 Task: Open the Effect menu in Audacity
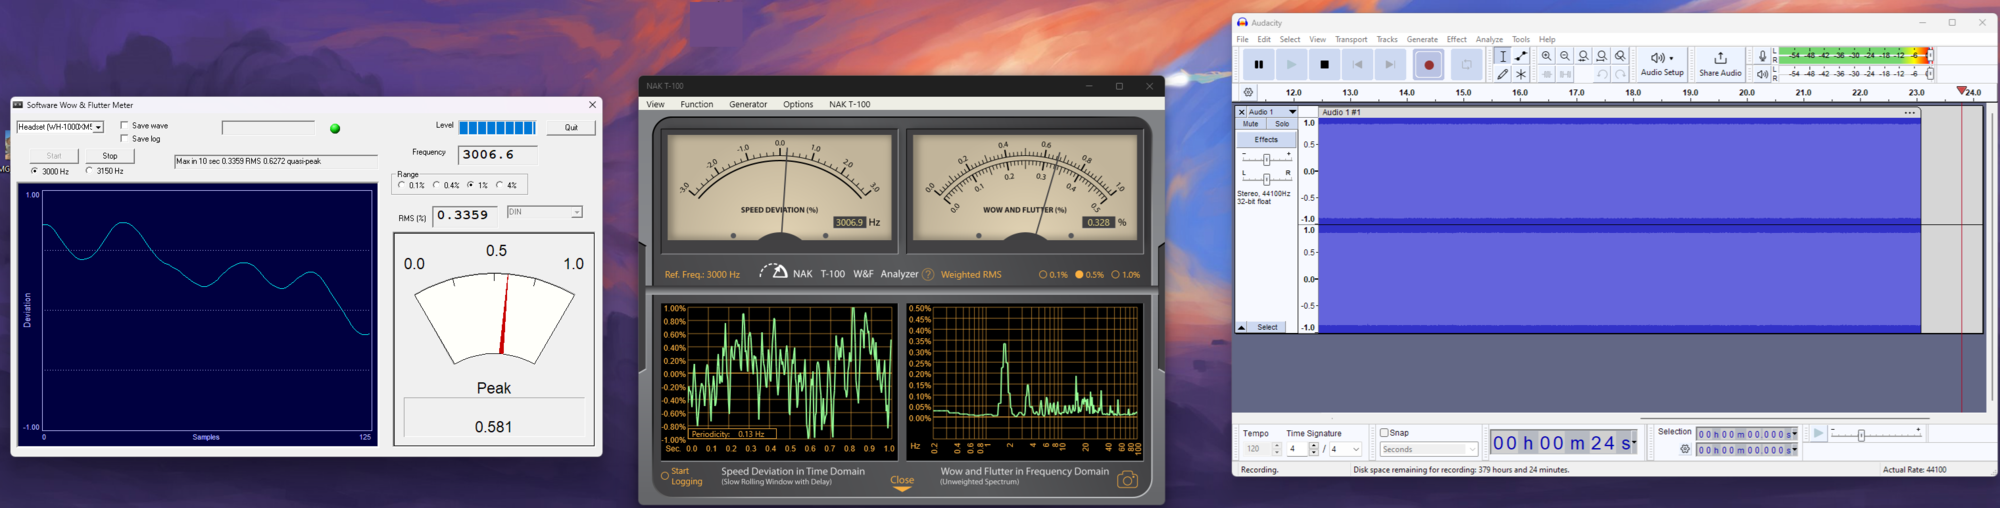(1457, 40)
